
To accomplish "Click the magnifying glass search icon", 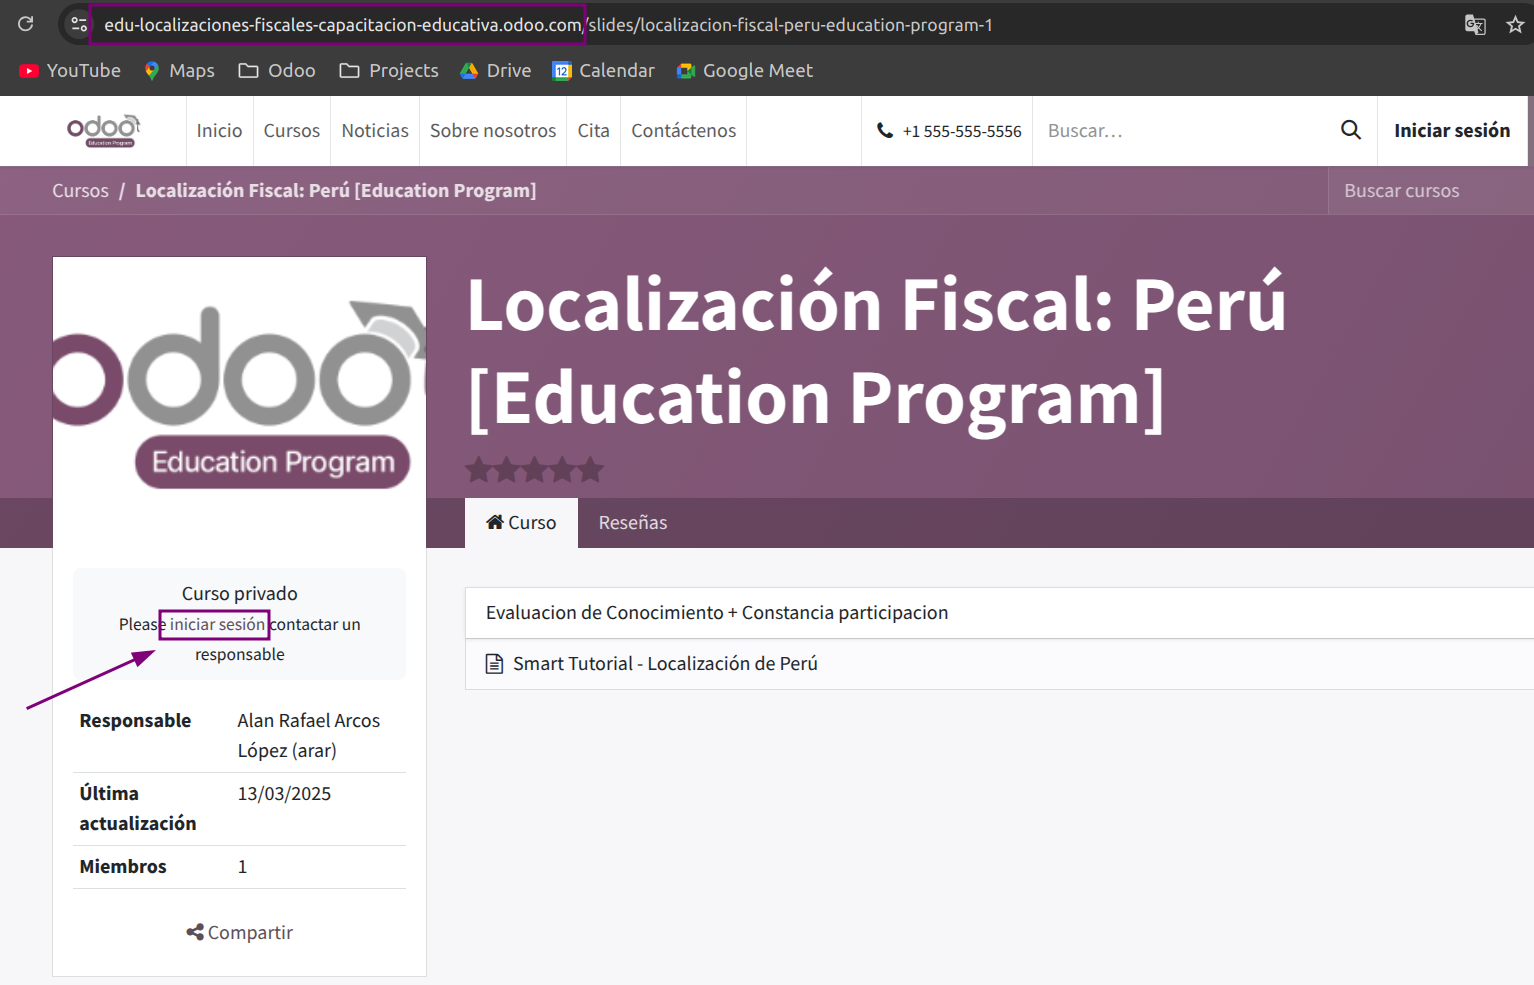I will [1351, 130].
